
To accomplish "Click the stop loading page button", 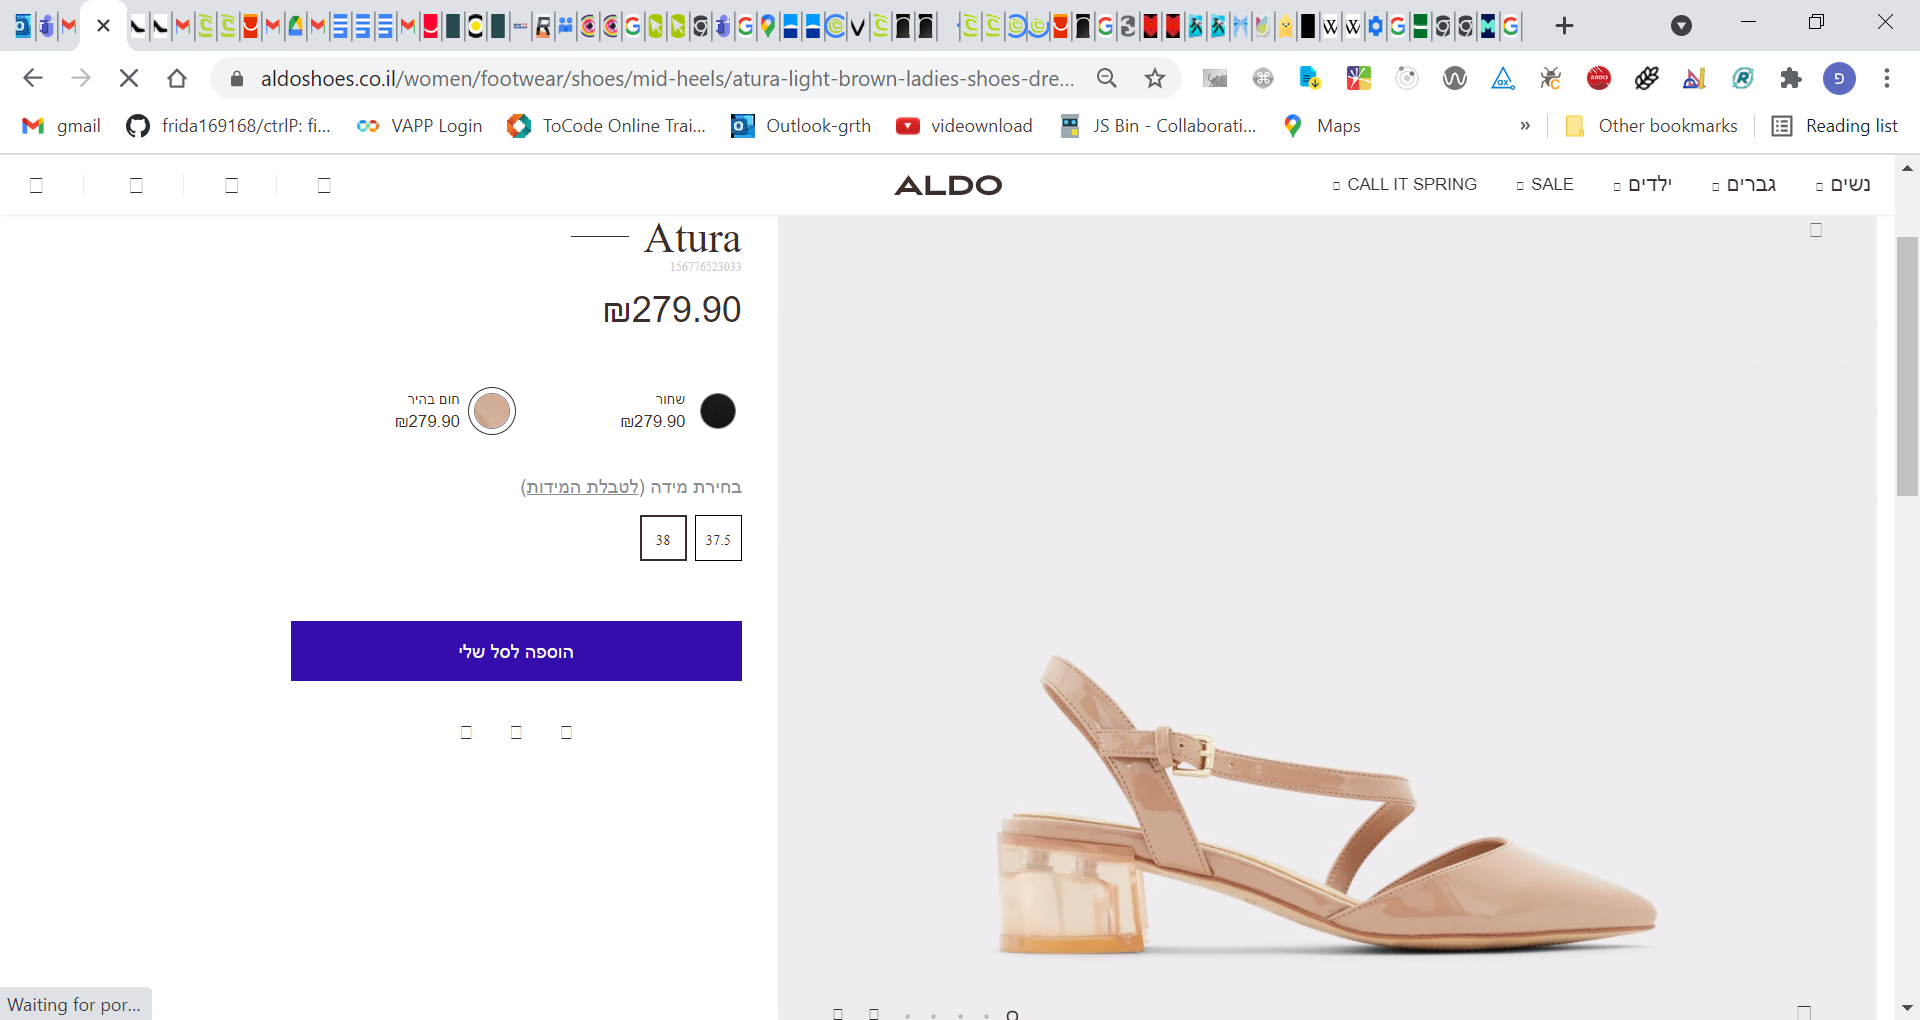I will point(129,78).
